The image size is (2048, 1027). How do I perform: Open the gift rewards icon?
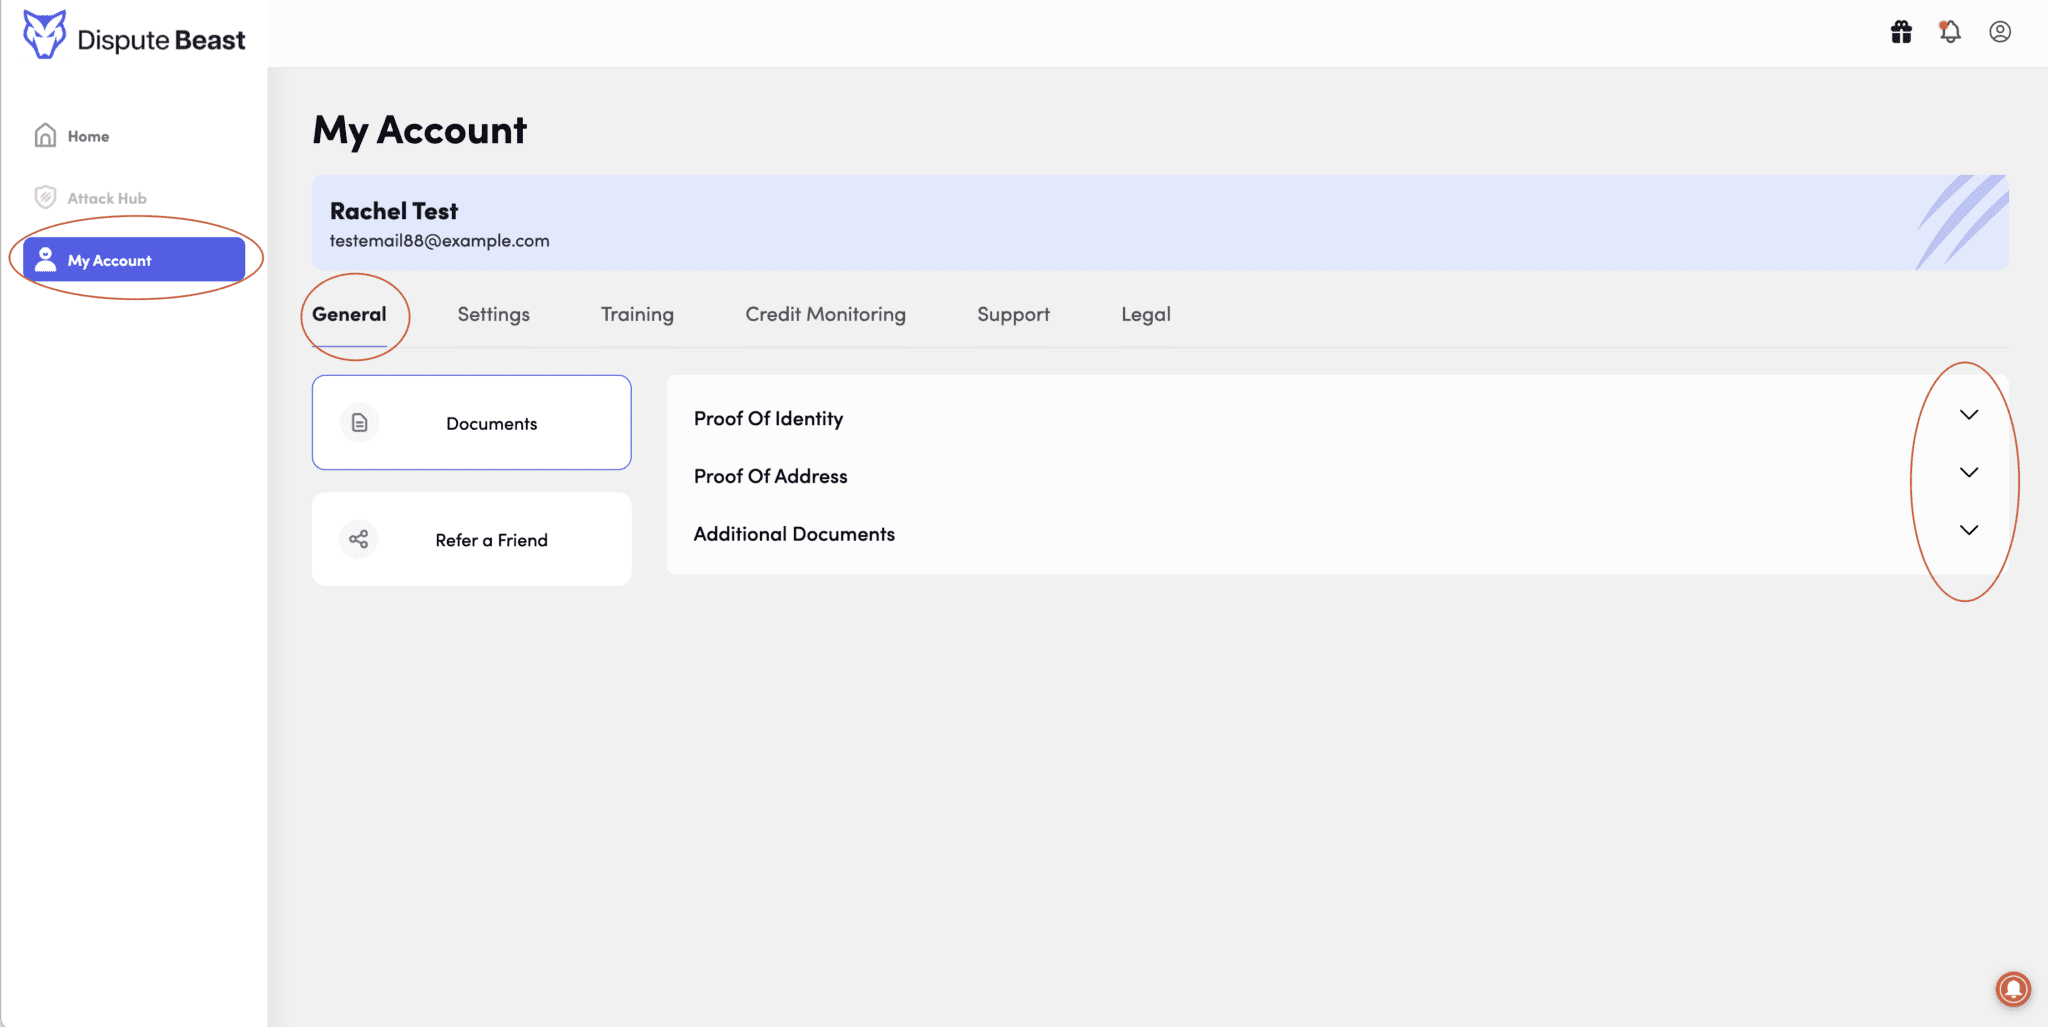tap(1901, 32)
